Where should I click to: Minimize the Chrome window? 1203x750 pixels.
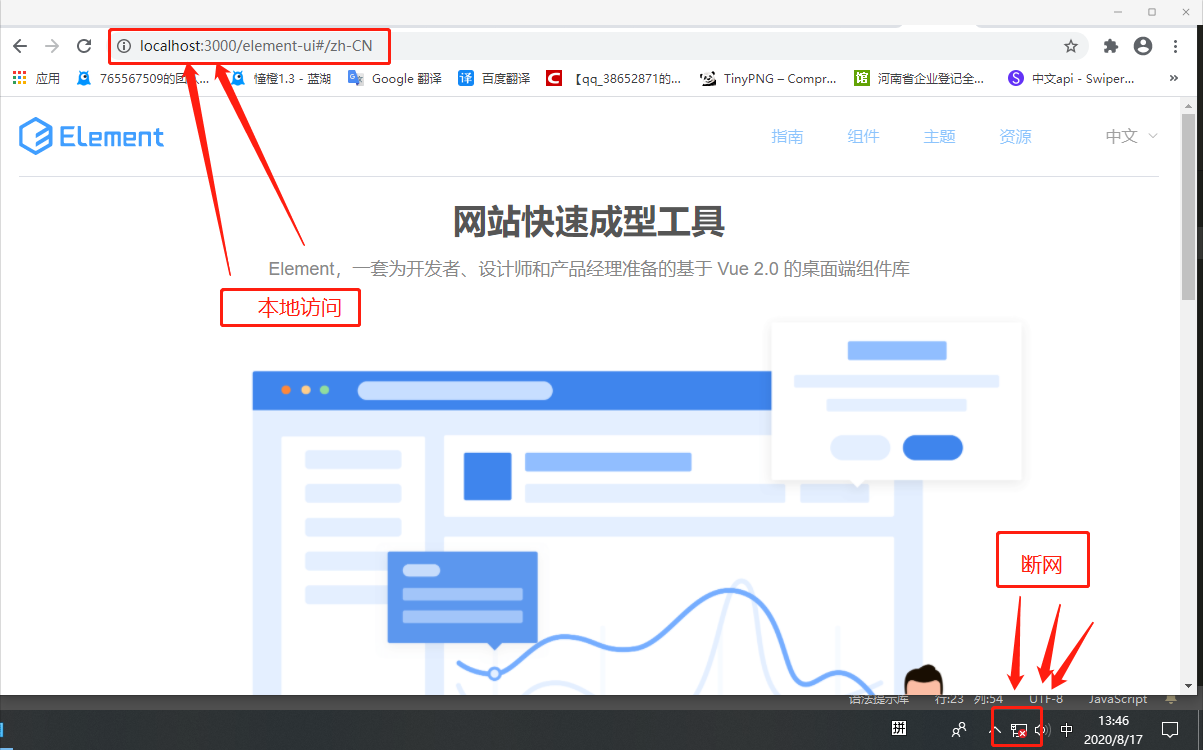(1118, 11)
